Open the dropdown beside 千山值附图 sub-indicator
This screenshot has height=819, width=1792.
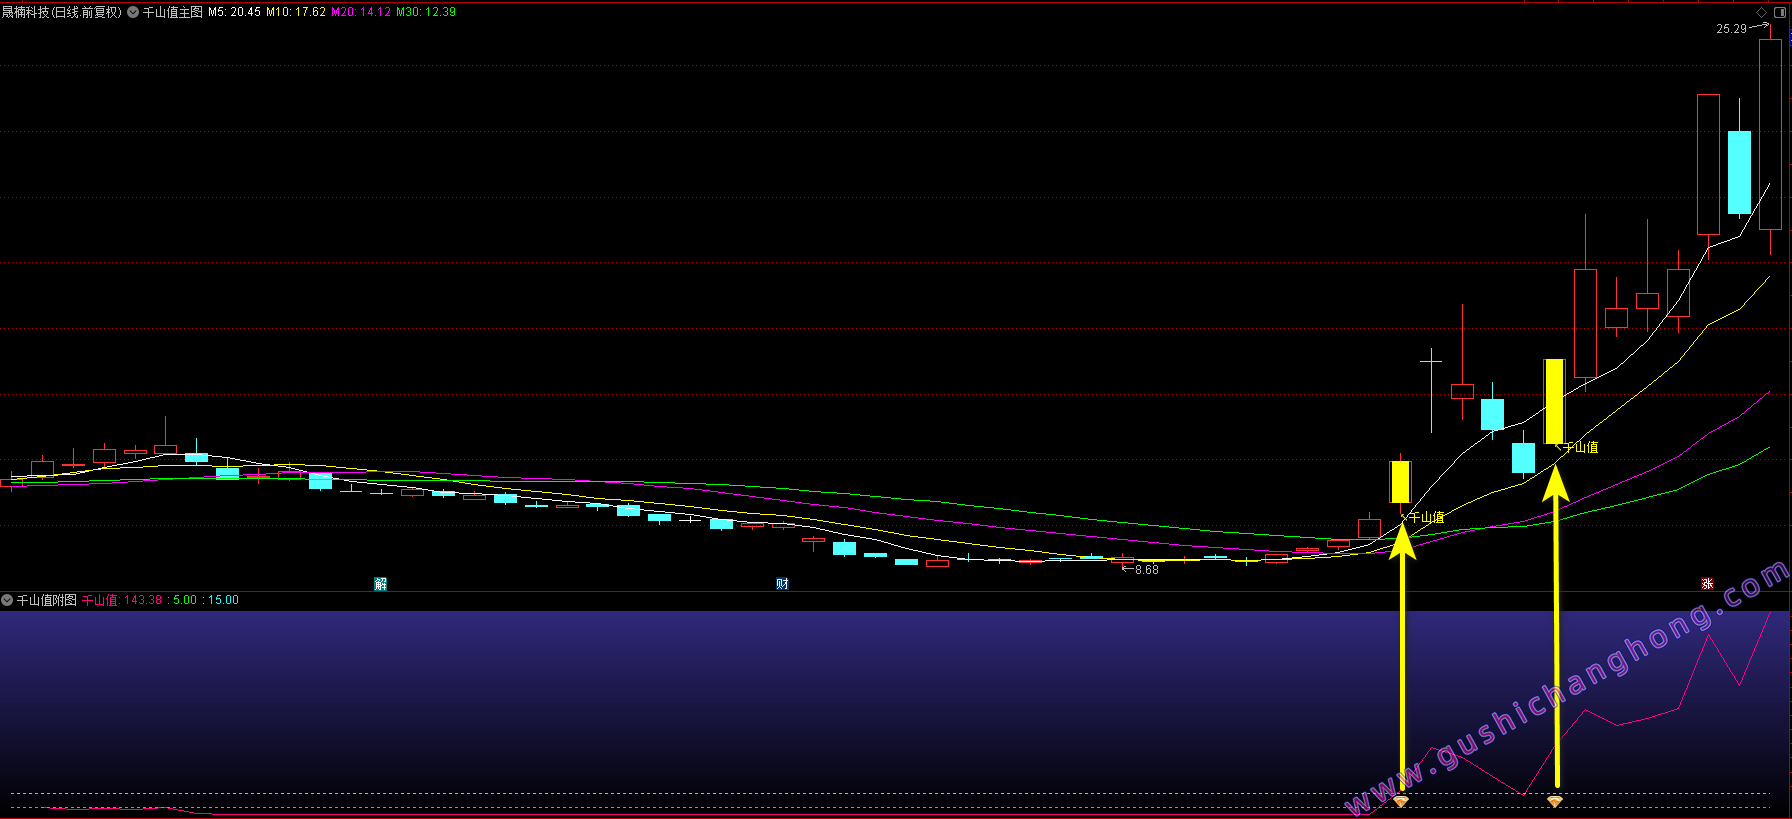pos(7,600)
